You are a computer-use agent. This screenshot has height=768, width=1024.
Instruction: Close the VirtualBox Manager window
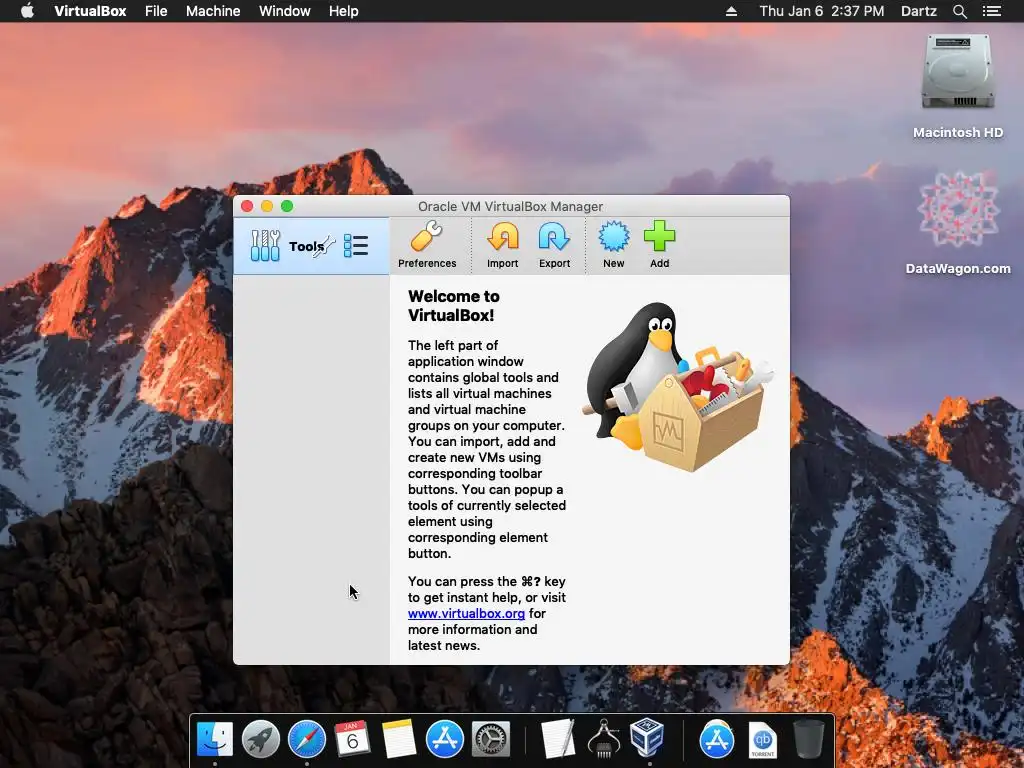(x=247, y=206)
